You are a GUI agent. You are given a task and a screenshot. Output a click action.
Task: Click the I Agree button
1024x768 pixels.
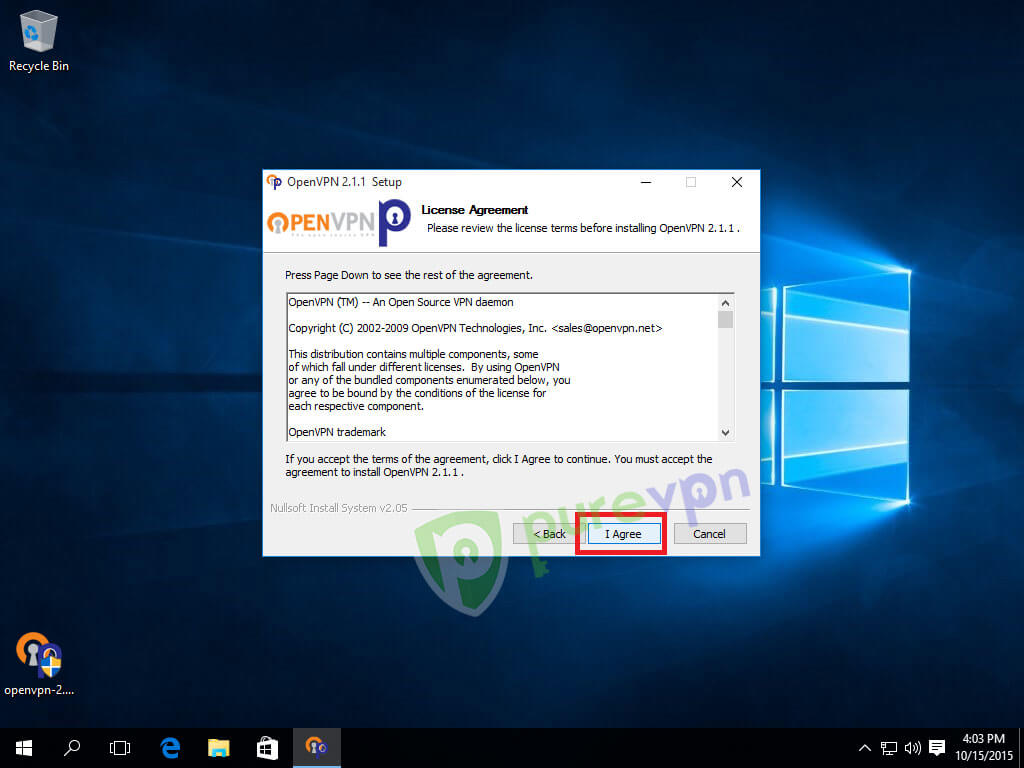click(x=623, y=534)
